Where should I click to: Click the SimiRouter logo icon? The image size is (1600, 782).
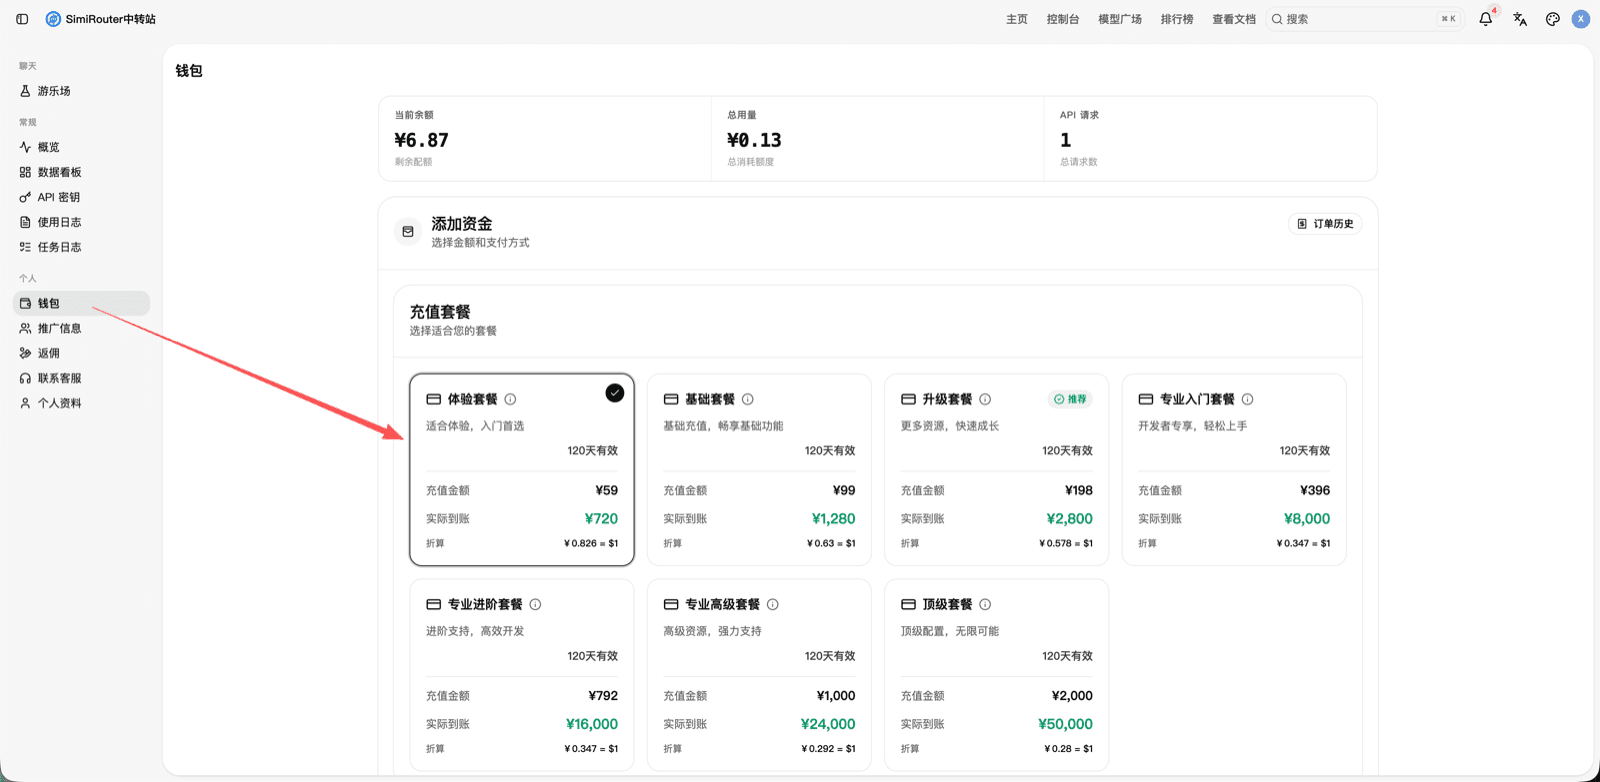pos(53,19)
